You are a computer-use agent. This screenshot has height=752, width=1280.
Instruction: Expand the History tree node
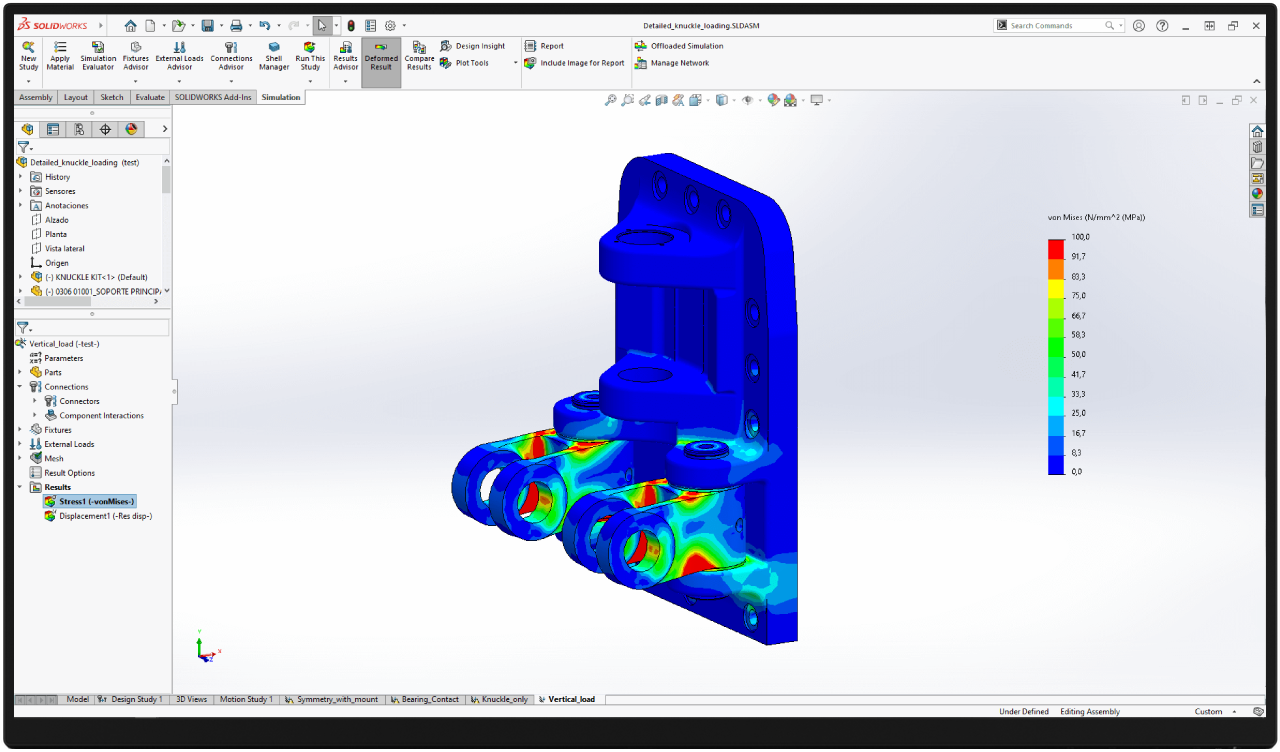(x=20, y=177)
